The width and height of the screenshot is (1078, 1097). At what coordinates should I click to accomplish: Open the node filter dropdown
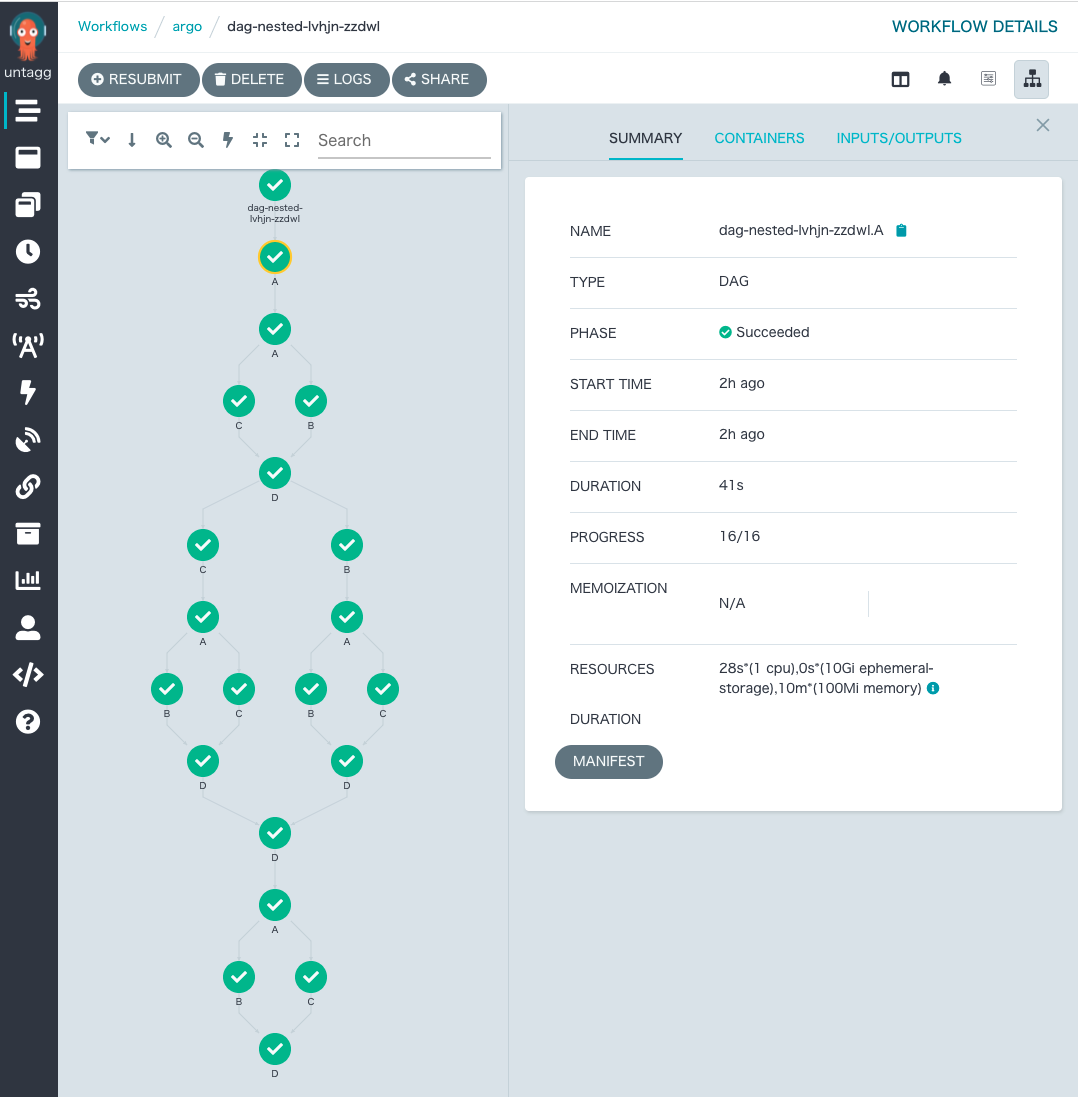(x=96, y=140)
